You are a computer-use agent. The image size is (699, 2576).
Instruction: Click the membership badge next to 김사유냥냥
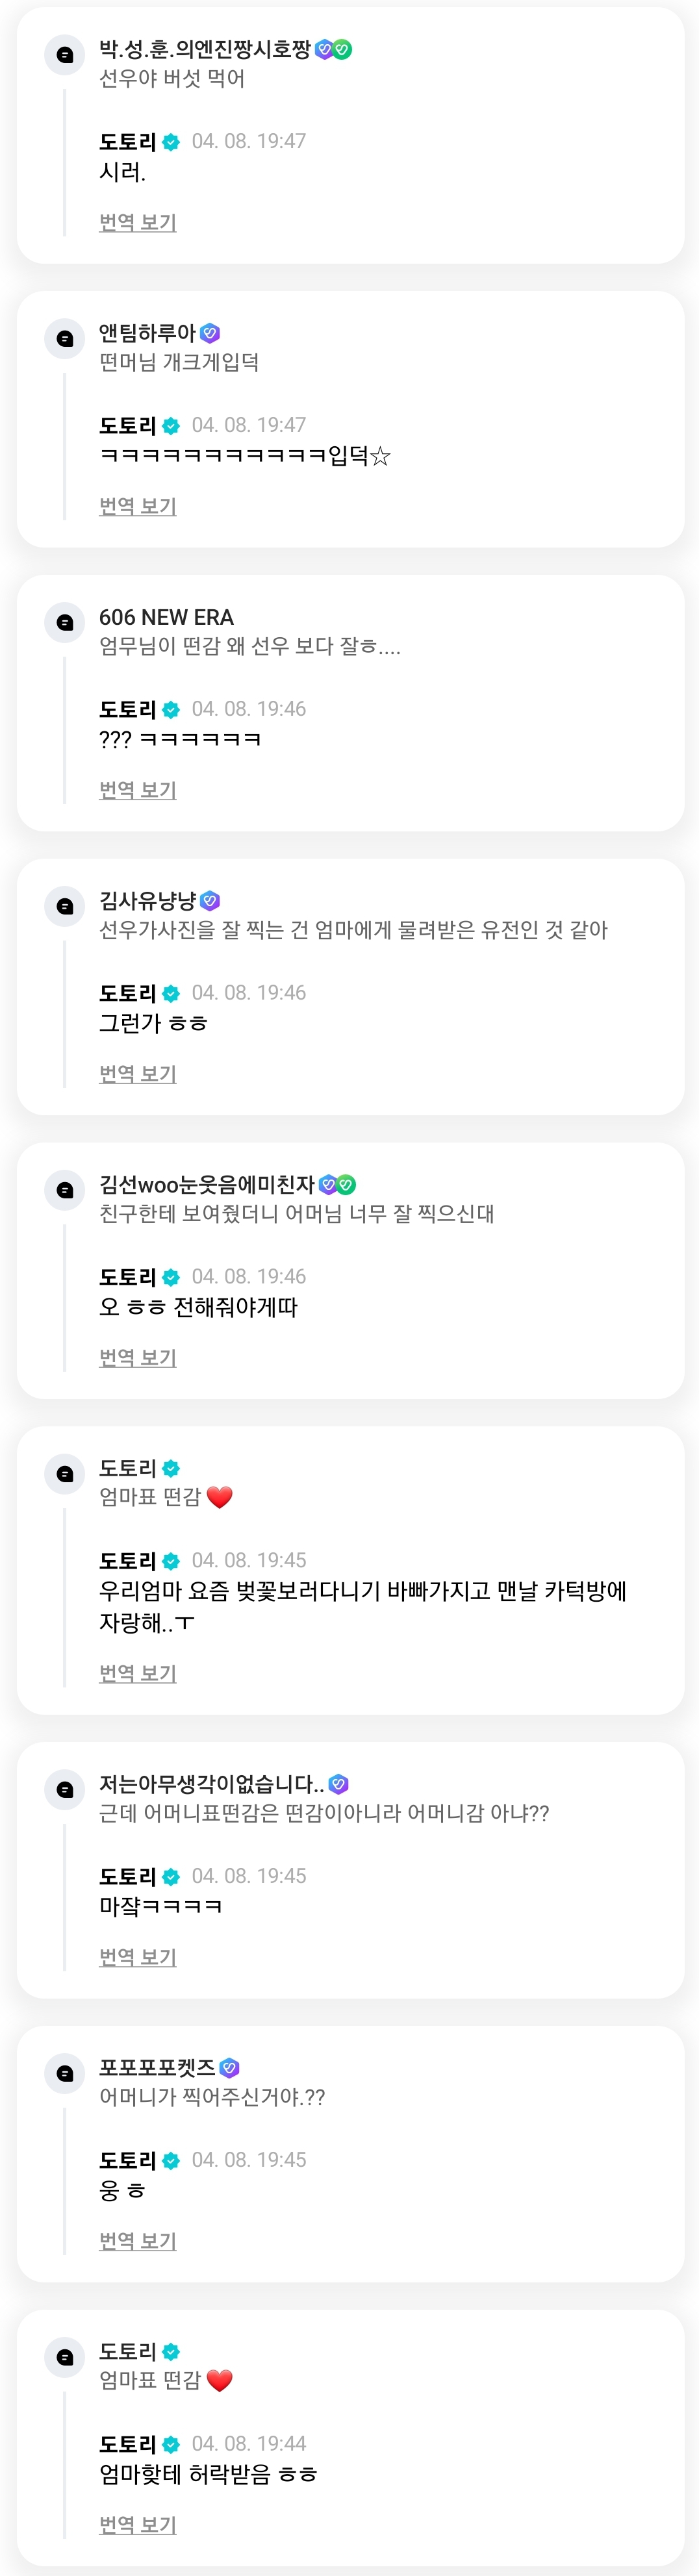[x=210, y=901]
